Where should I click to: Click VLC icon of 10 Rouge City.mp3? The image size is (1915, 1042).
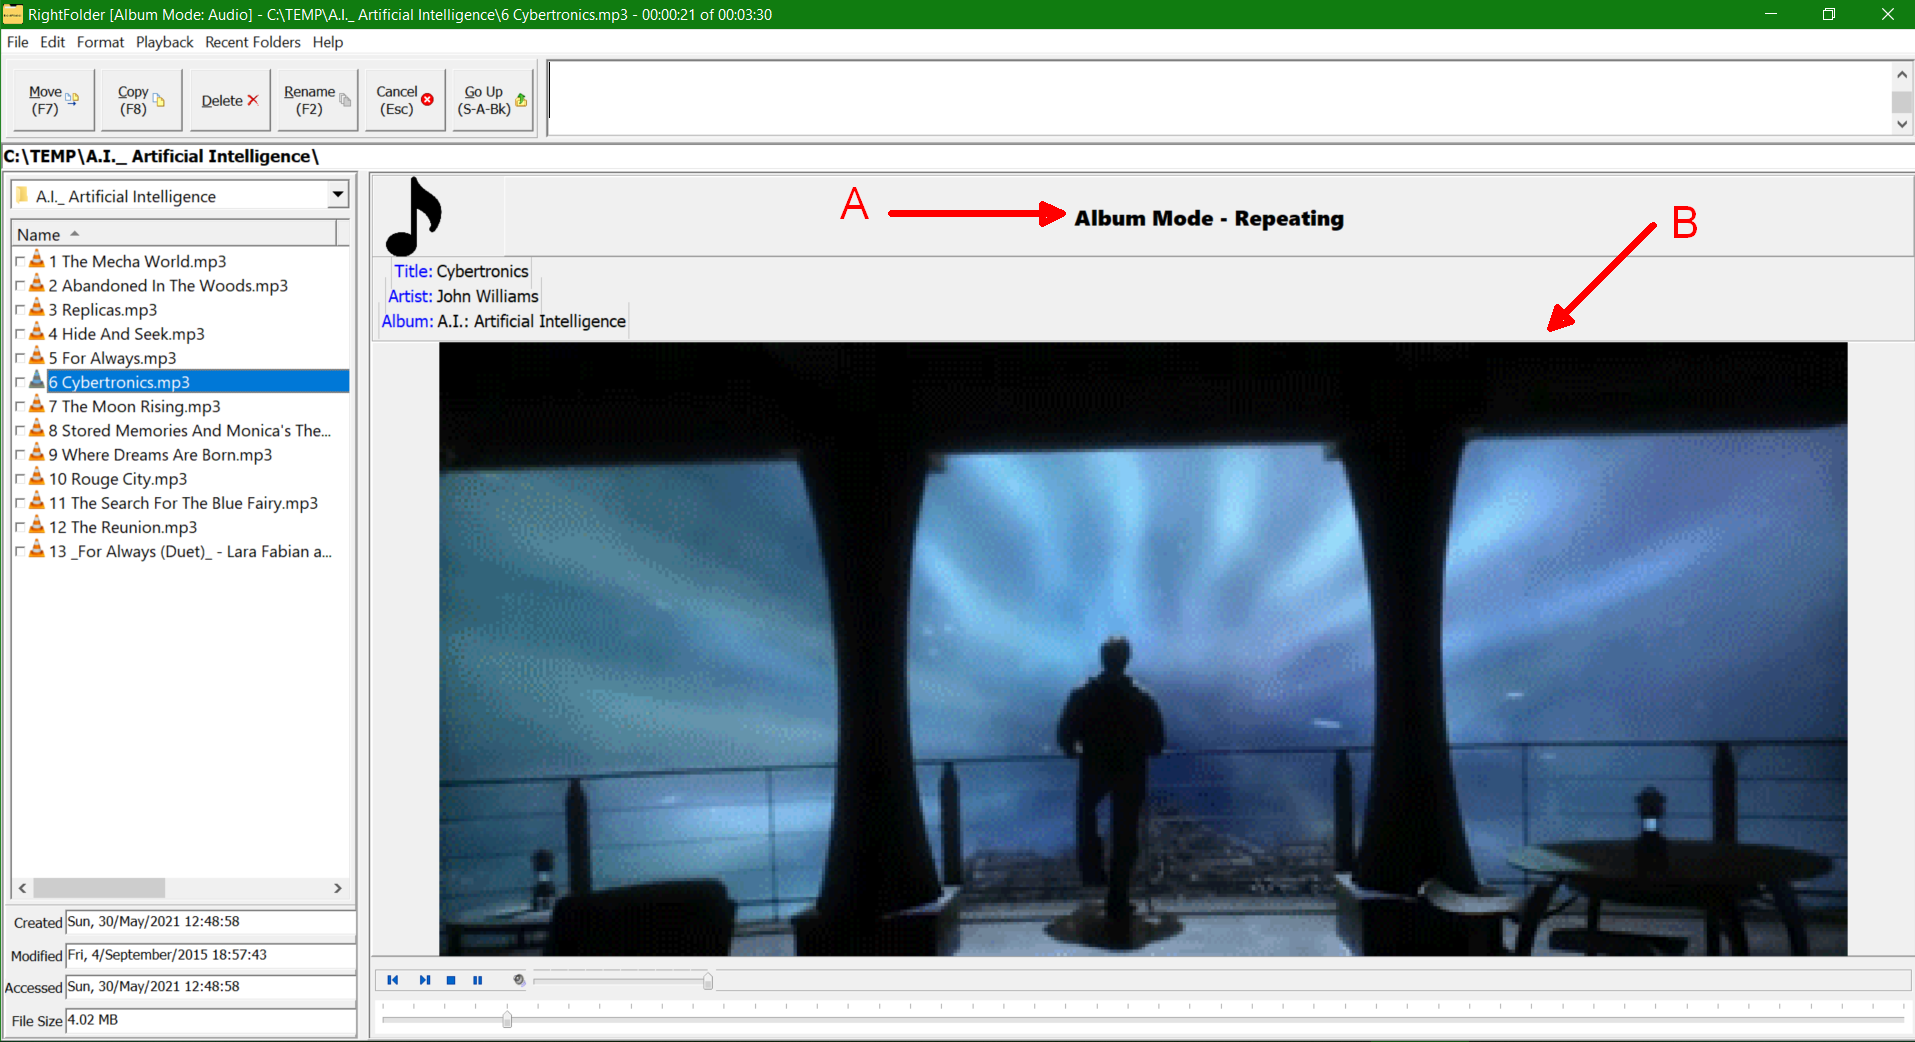click(37, 478)
